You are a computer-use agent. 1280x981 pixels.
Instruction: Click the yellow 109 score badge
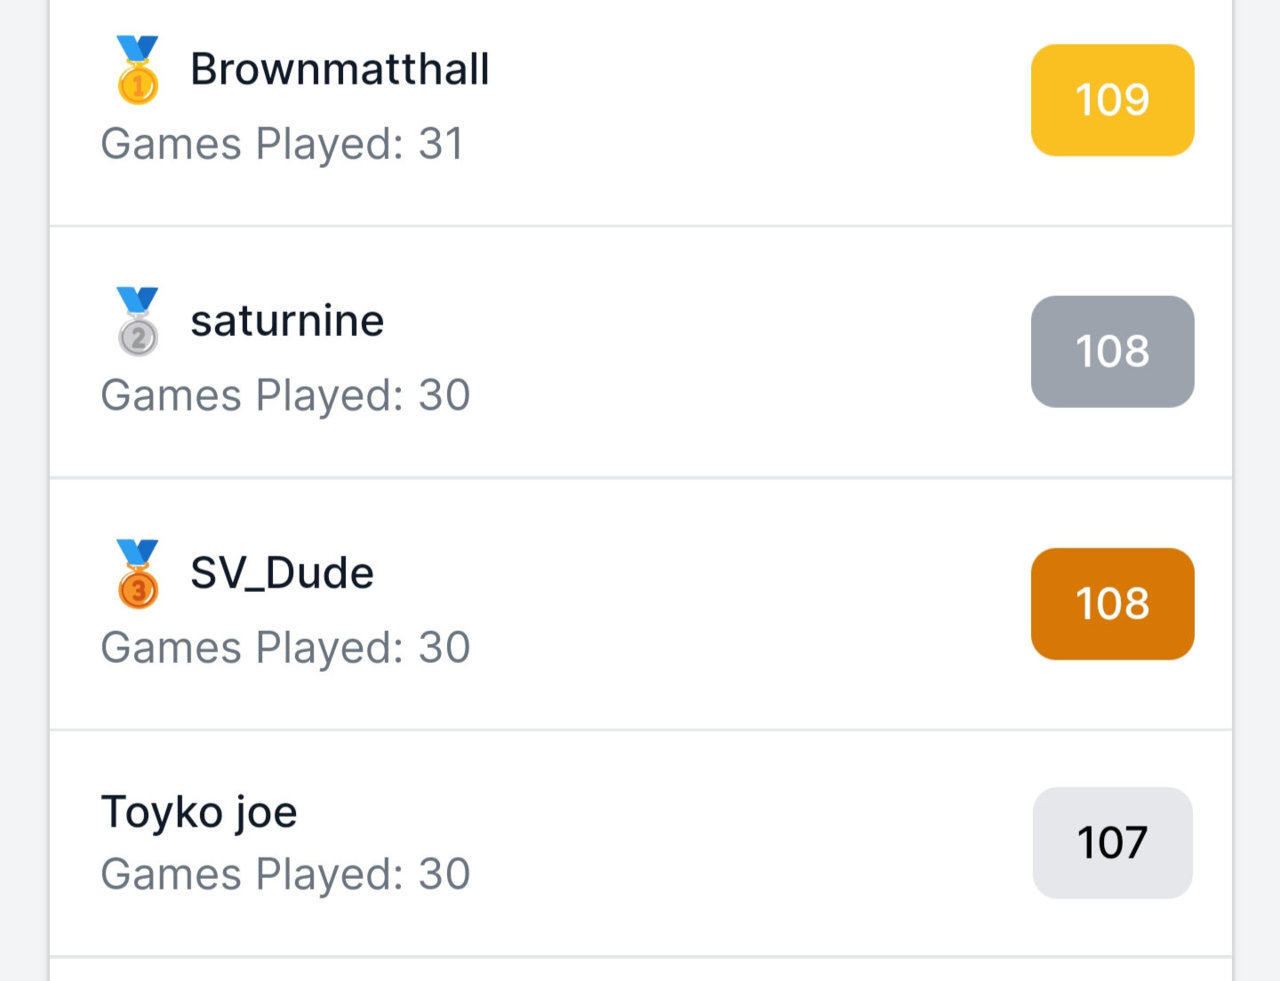pos(1112,100)
